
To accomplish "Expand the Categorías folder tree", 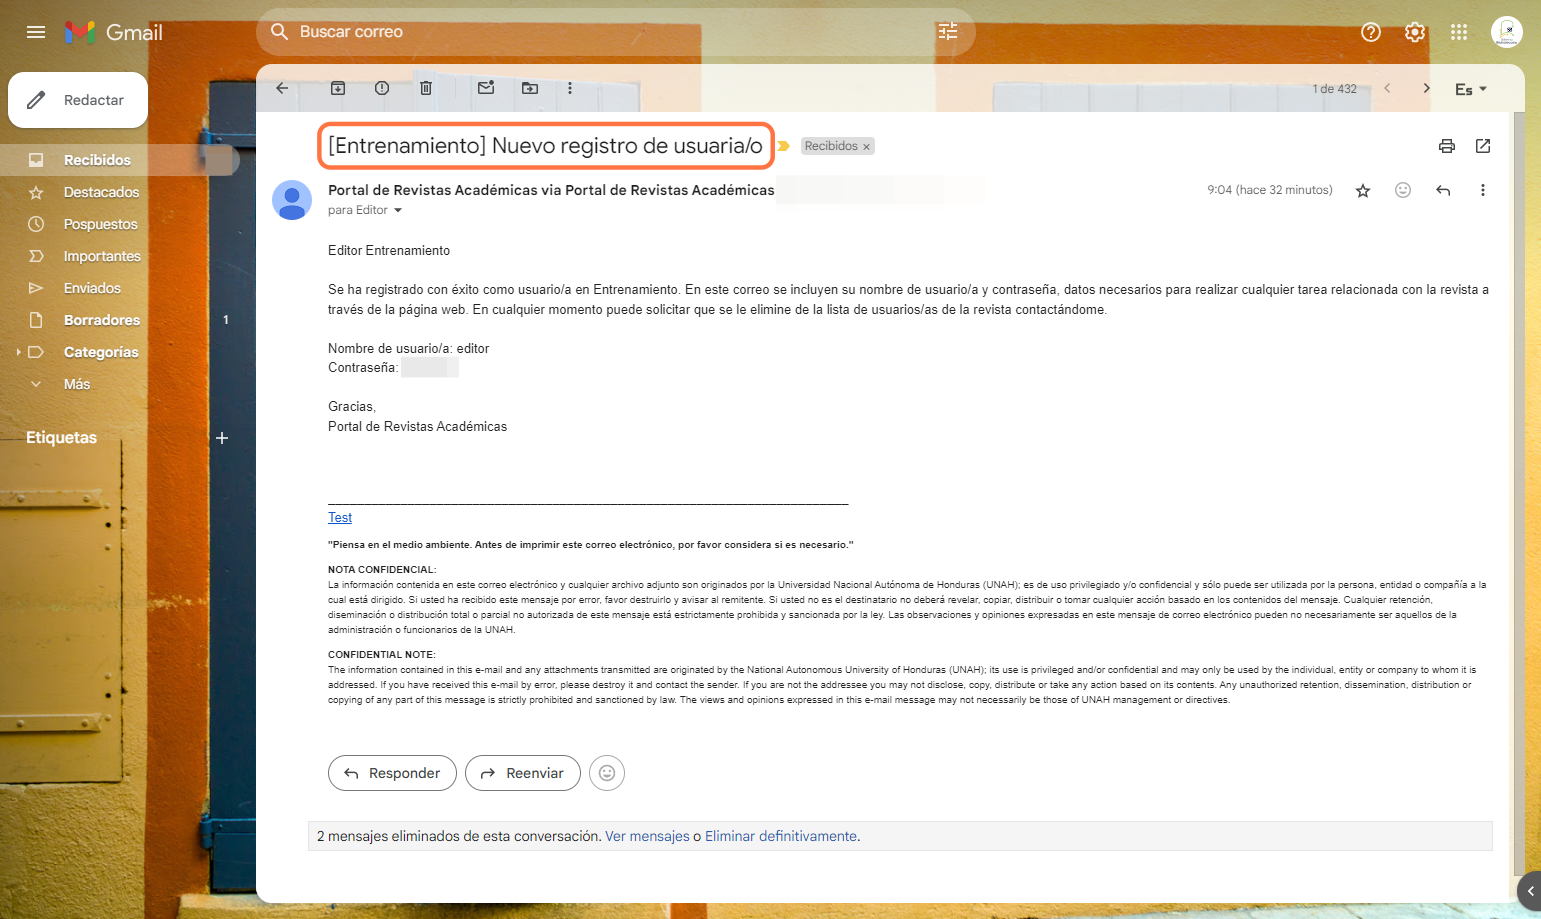I will click(x=19, y=352).
